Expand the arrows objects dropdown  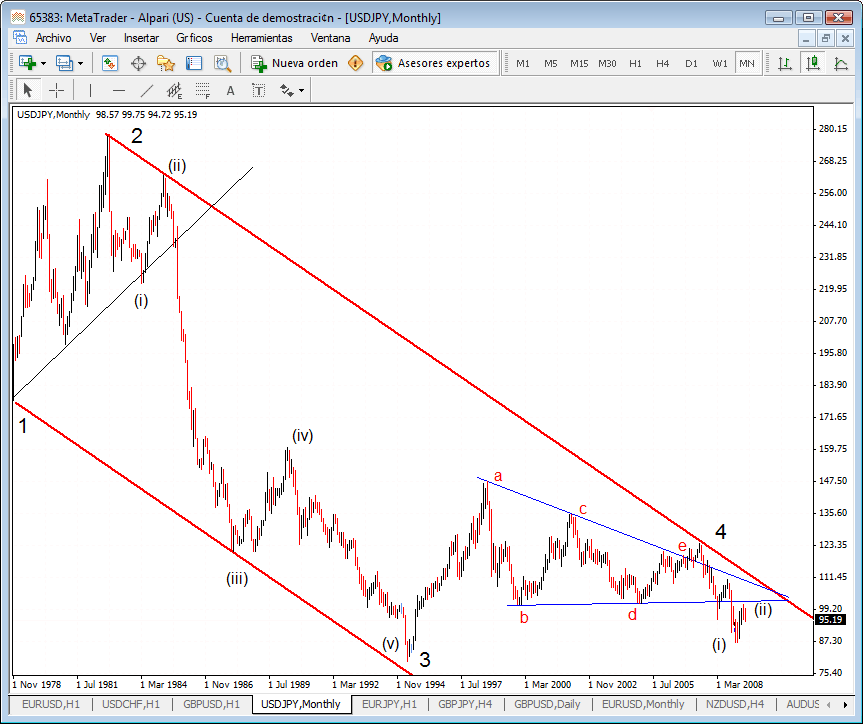coord(301,90)
